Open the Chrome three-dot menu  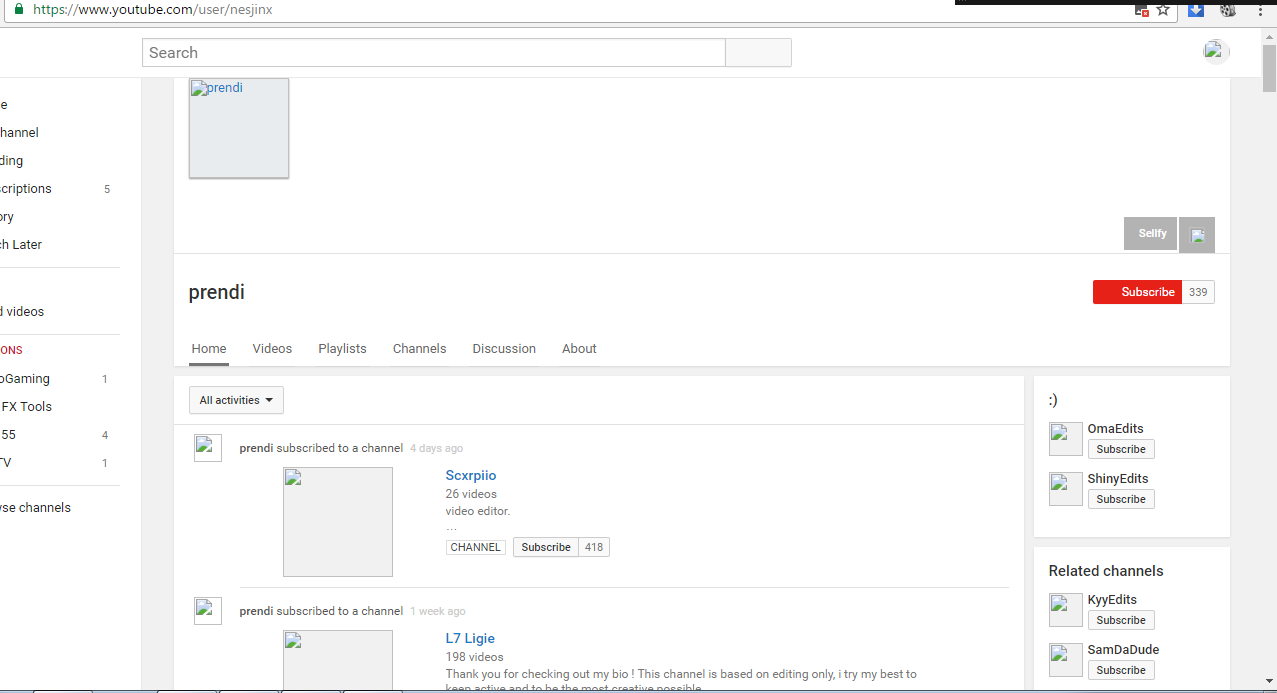click(1260, 10)
